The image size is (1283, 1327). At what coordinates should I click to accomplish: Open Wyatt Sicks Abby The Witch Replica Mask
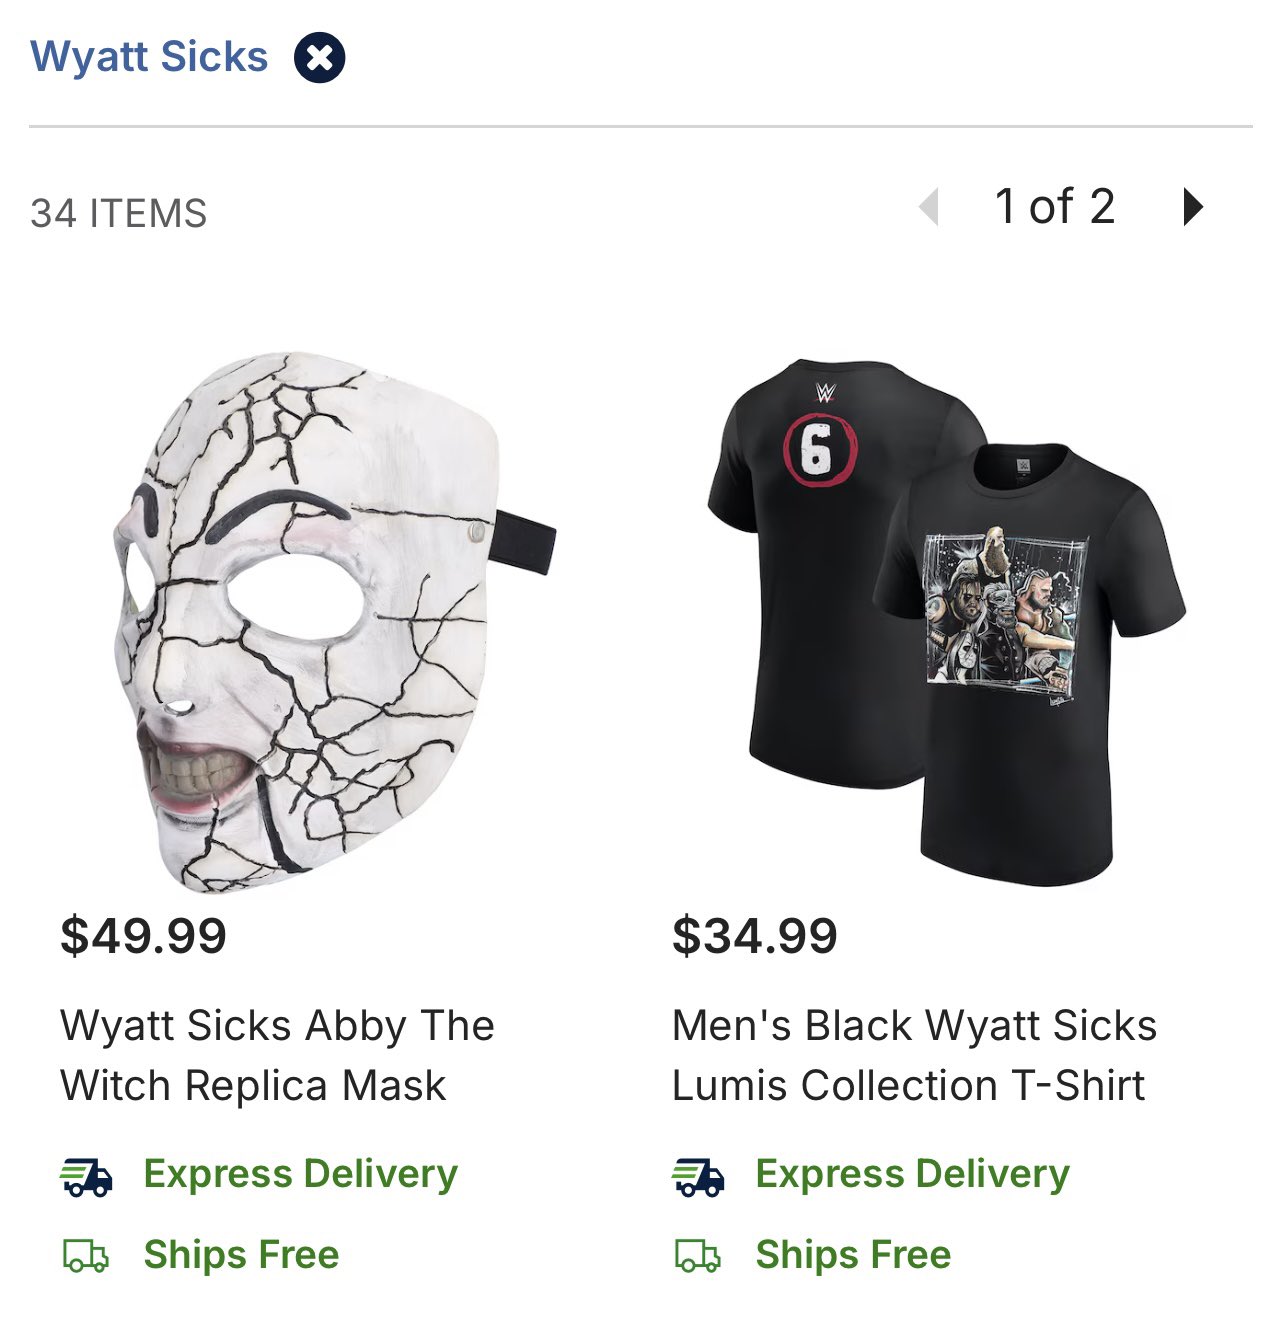(277, 1055)
